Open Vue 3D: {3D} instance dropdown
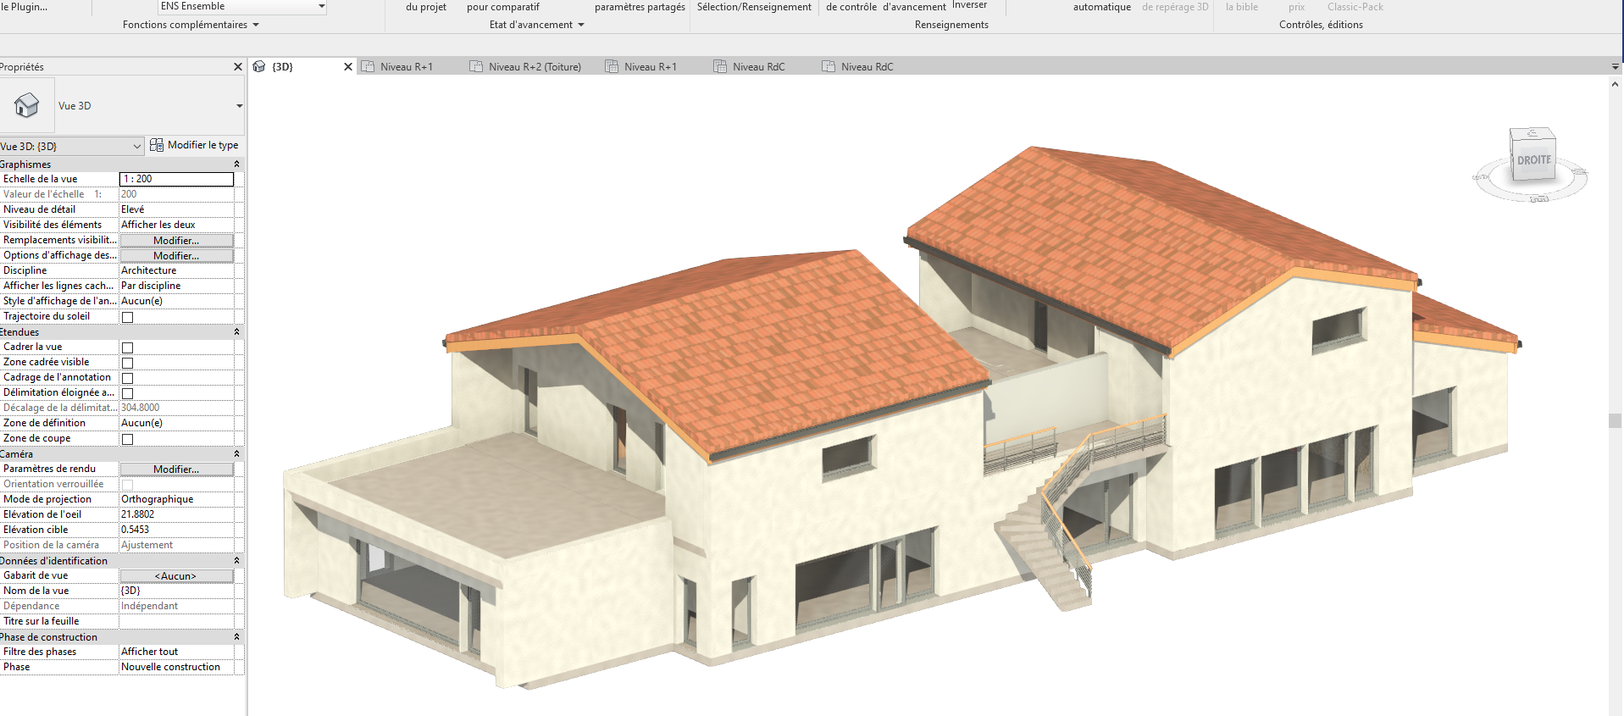Viewport: 1624px width, 716px height. (x=137, y=146)
